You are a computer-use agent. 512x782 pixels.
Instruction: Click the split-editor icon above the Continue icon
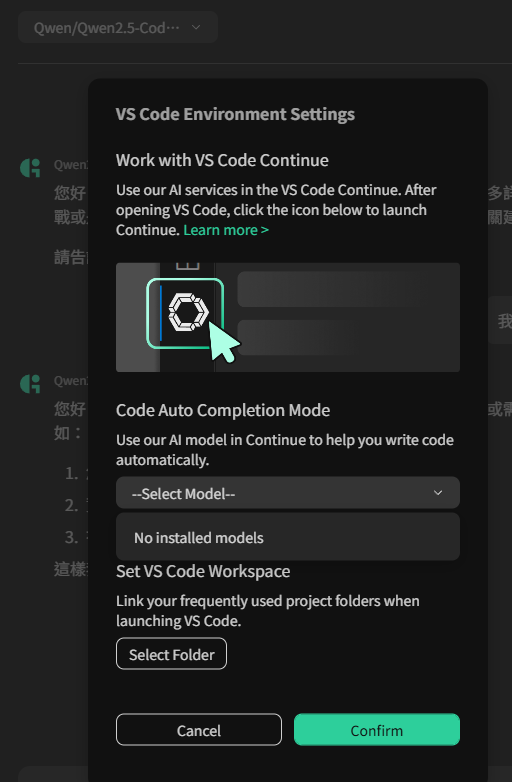coord(187,266)
